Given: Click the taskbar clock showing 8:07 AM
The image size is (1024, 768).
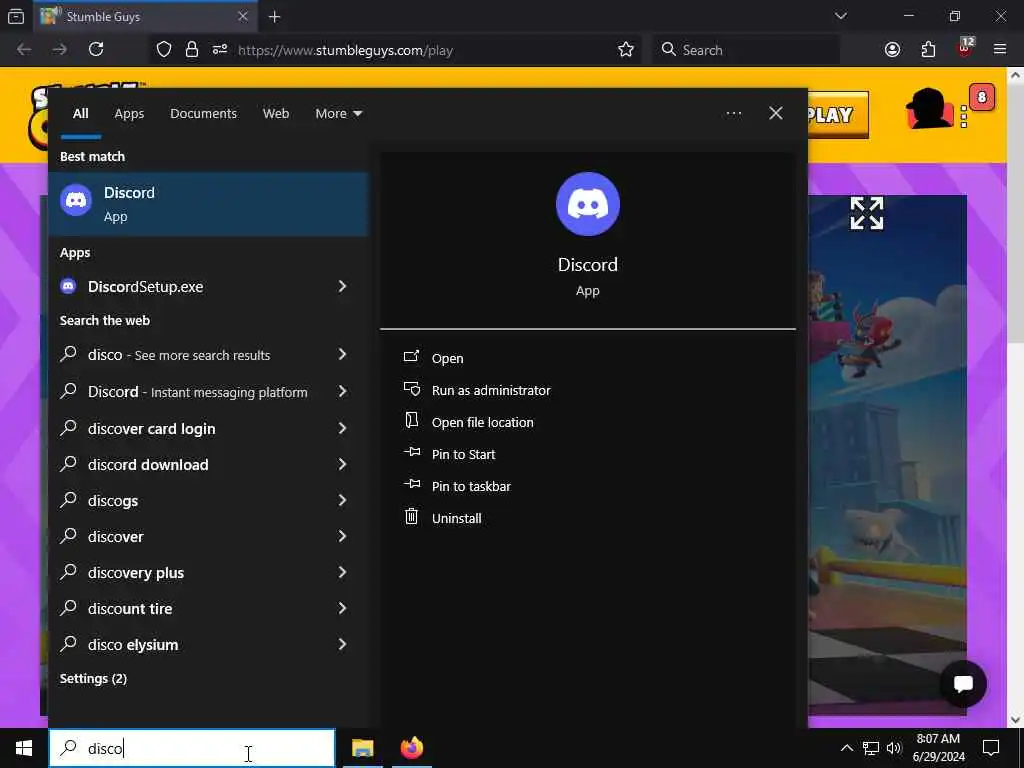Looking at the screenshot, I should coord(938,748).
